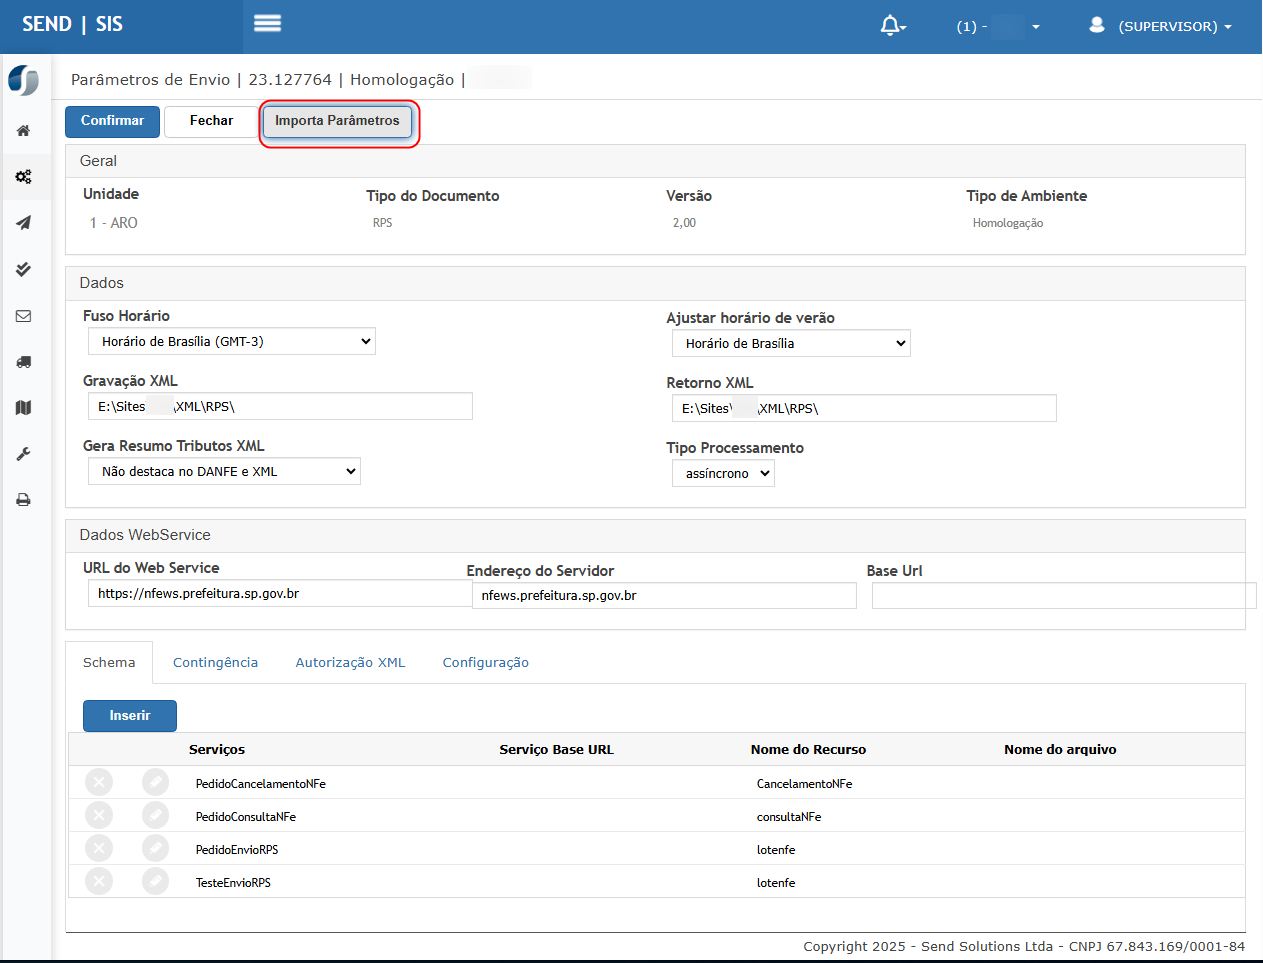Switch to the Contingência tab
This screenshot has width=1263, height=963.
(215, 663)
